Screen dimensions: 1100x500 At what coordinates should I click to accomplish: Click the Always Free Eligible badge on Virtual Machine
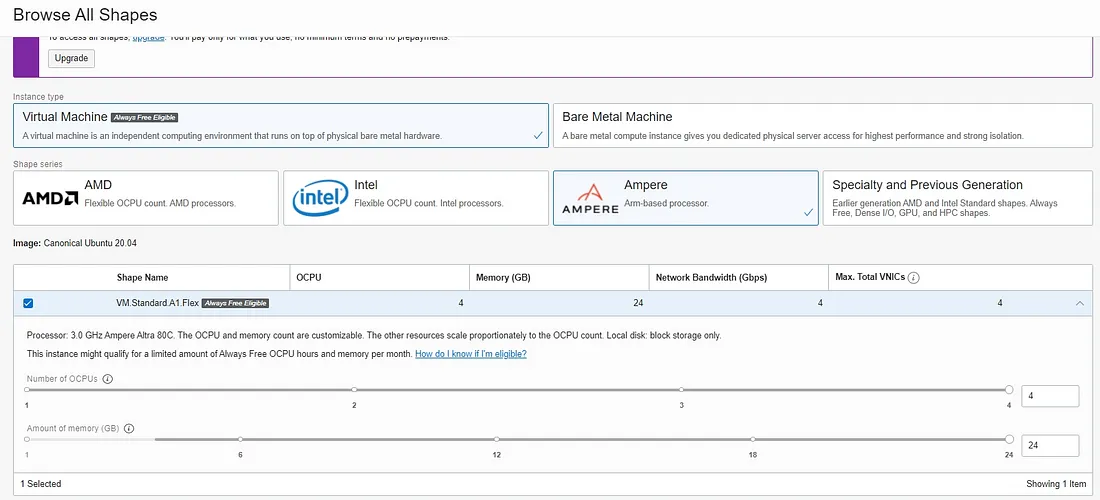(x=144, y=117)
